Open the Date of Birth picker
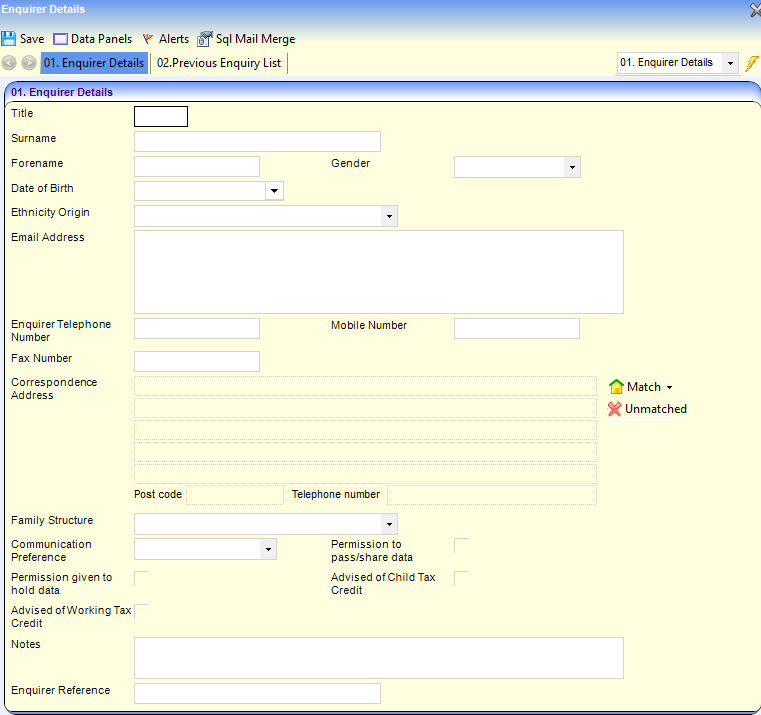 274,192
